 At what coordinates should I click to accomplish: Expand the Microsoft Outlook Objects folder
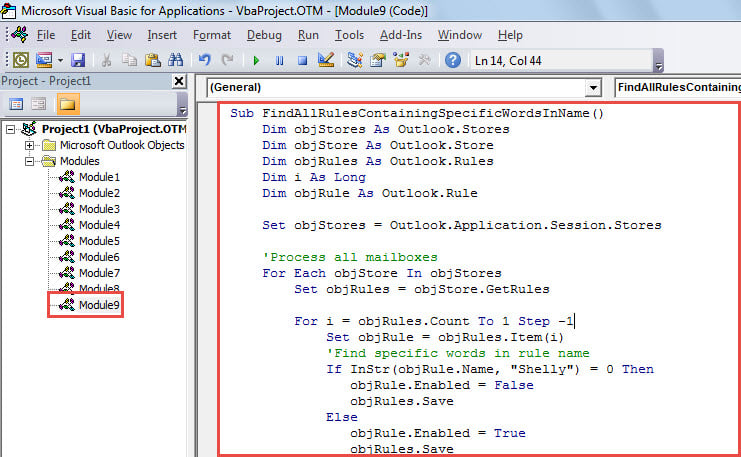(29, 145)
